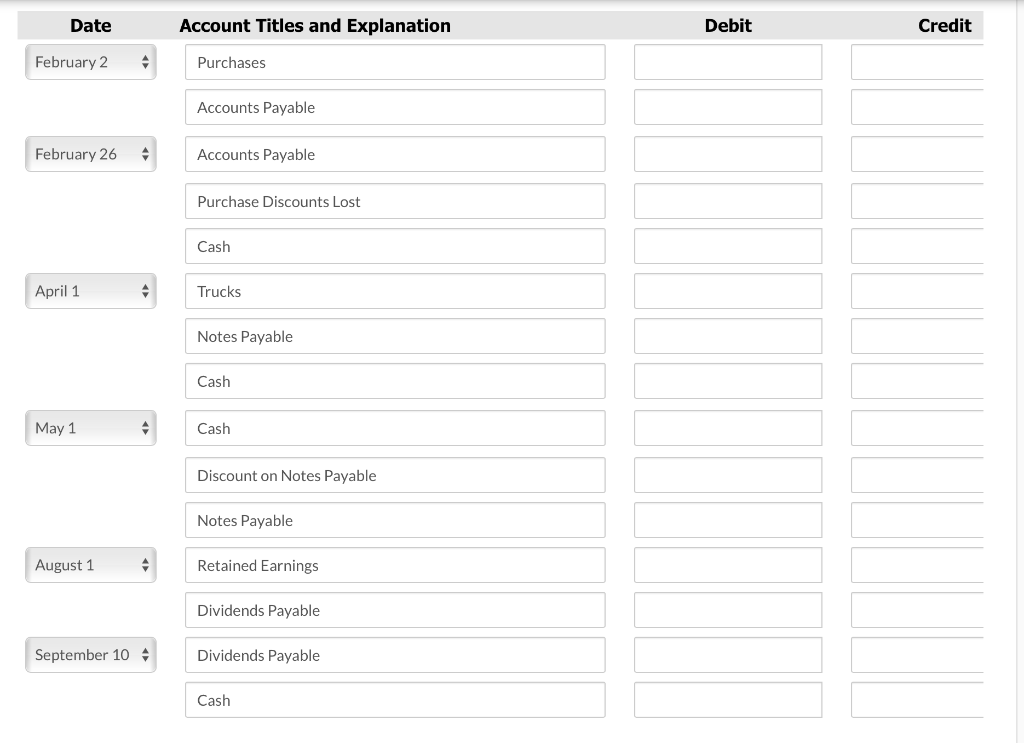Open the April 1 date dropdown
Screen dimensions: 1024x743
90,291
